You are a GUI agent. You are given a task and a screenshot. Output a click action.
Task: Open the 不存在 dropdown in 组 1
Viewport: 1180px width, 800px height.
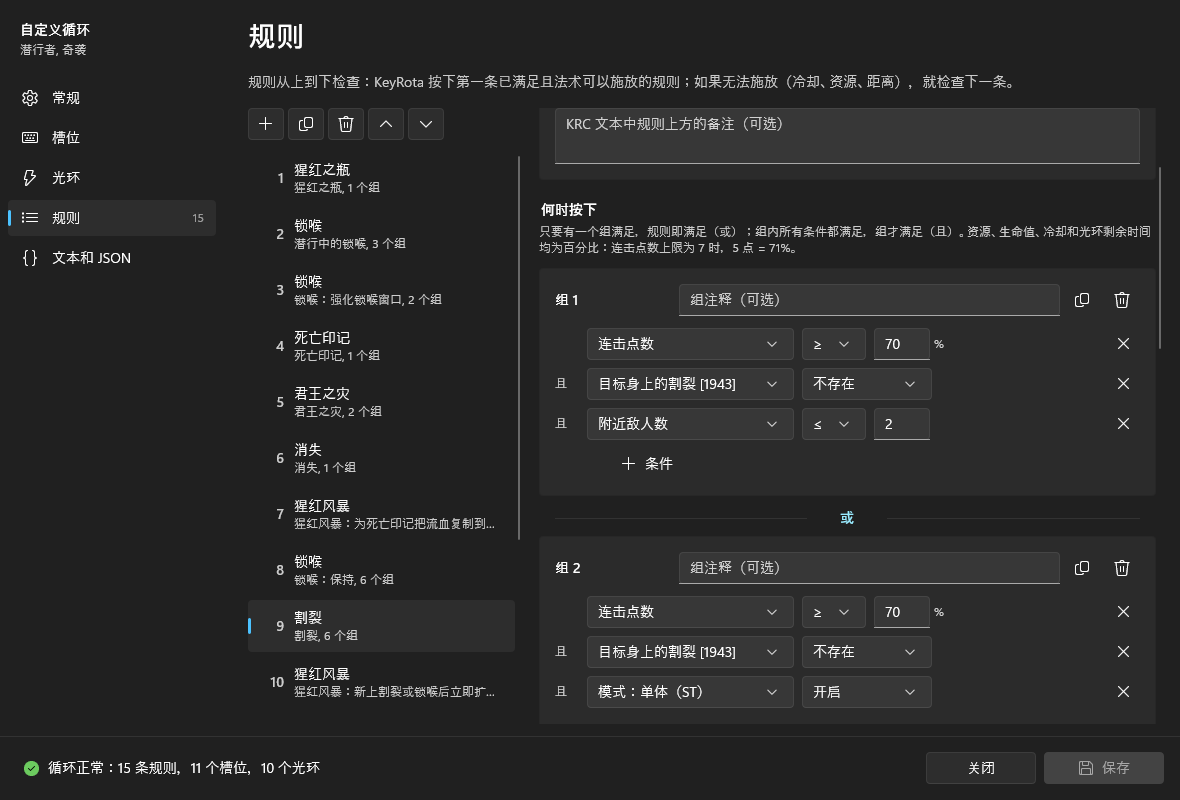pyautogui.click(x=866, y=384)
